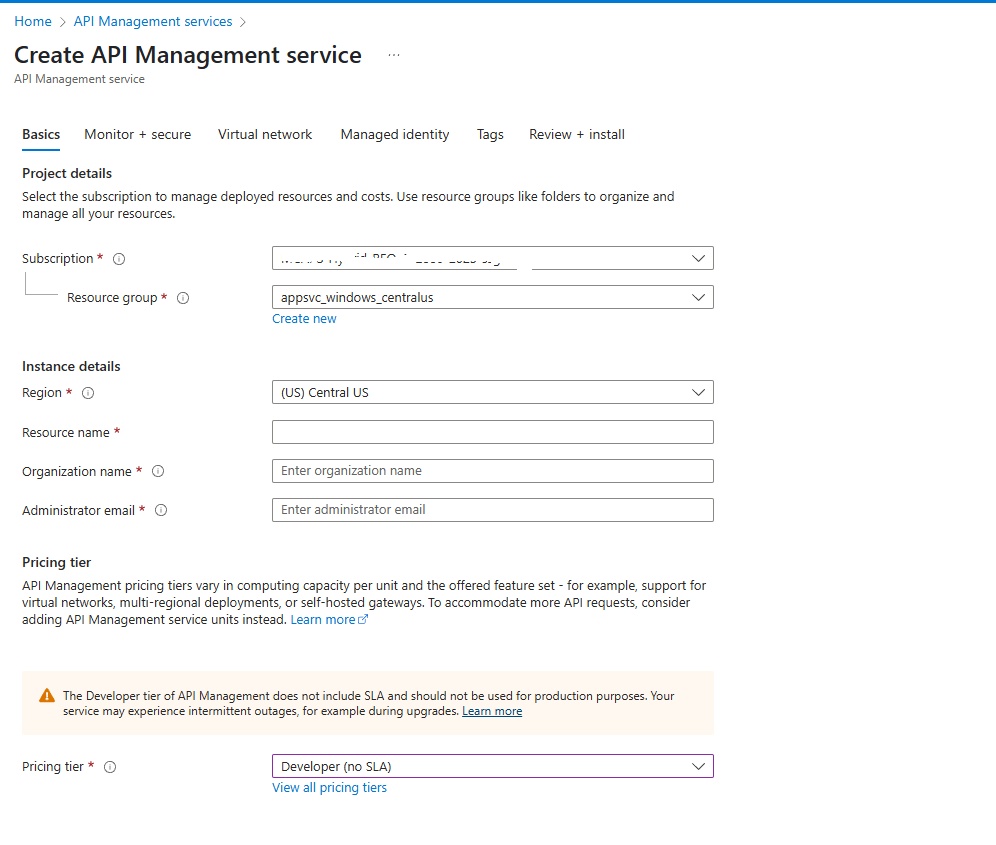Open the Subscription dropdown
The width and height of the screenshot is (996, 845).
click(x=493, y=259)
